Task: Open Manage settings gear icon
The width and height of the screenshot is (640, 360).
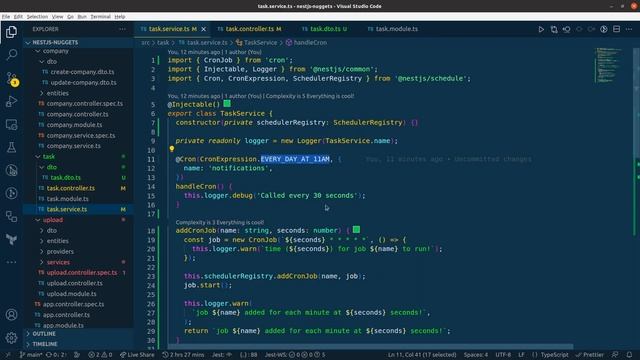Action: [11, 338]
